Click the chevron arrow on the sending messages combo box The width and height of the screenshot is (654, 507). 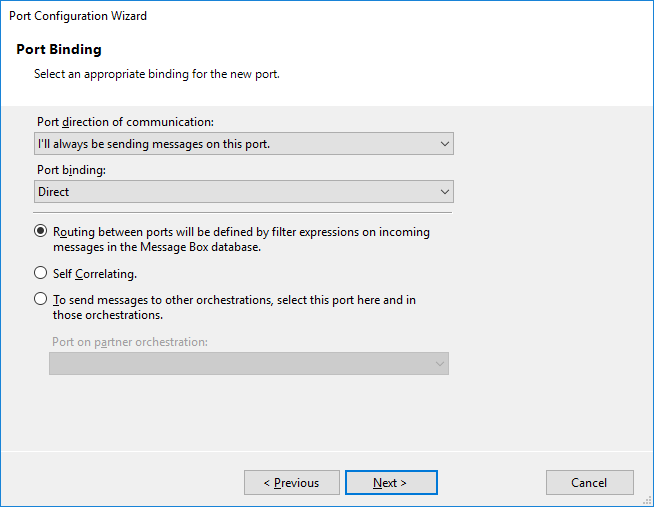(x=445, y=144)
